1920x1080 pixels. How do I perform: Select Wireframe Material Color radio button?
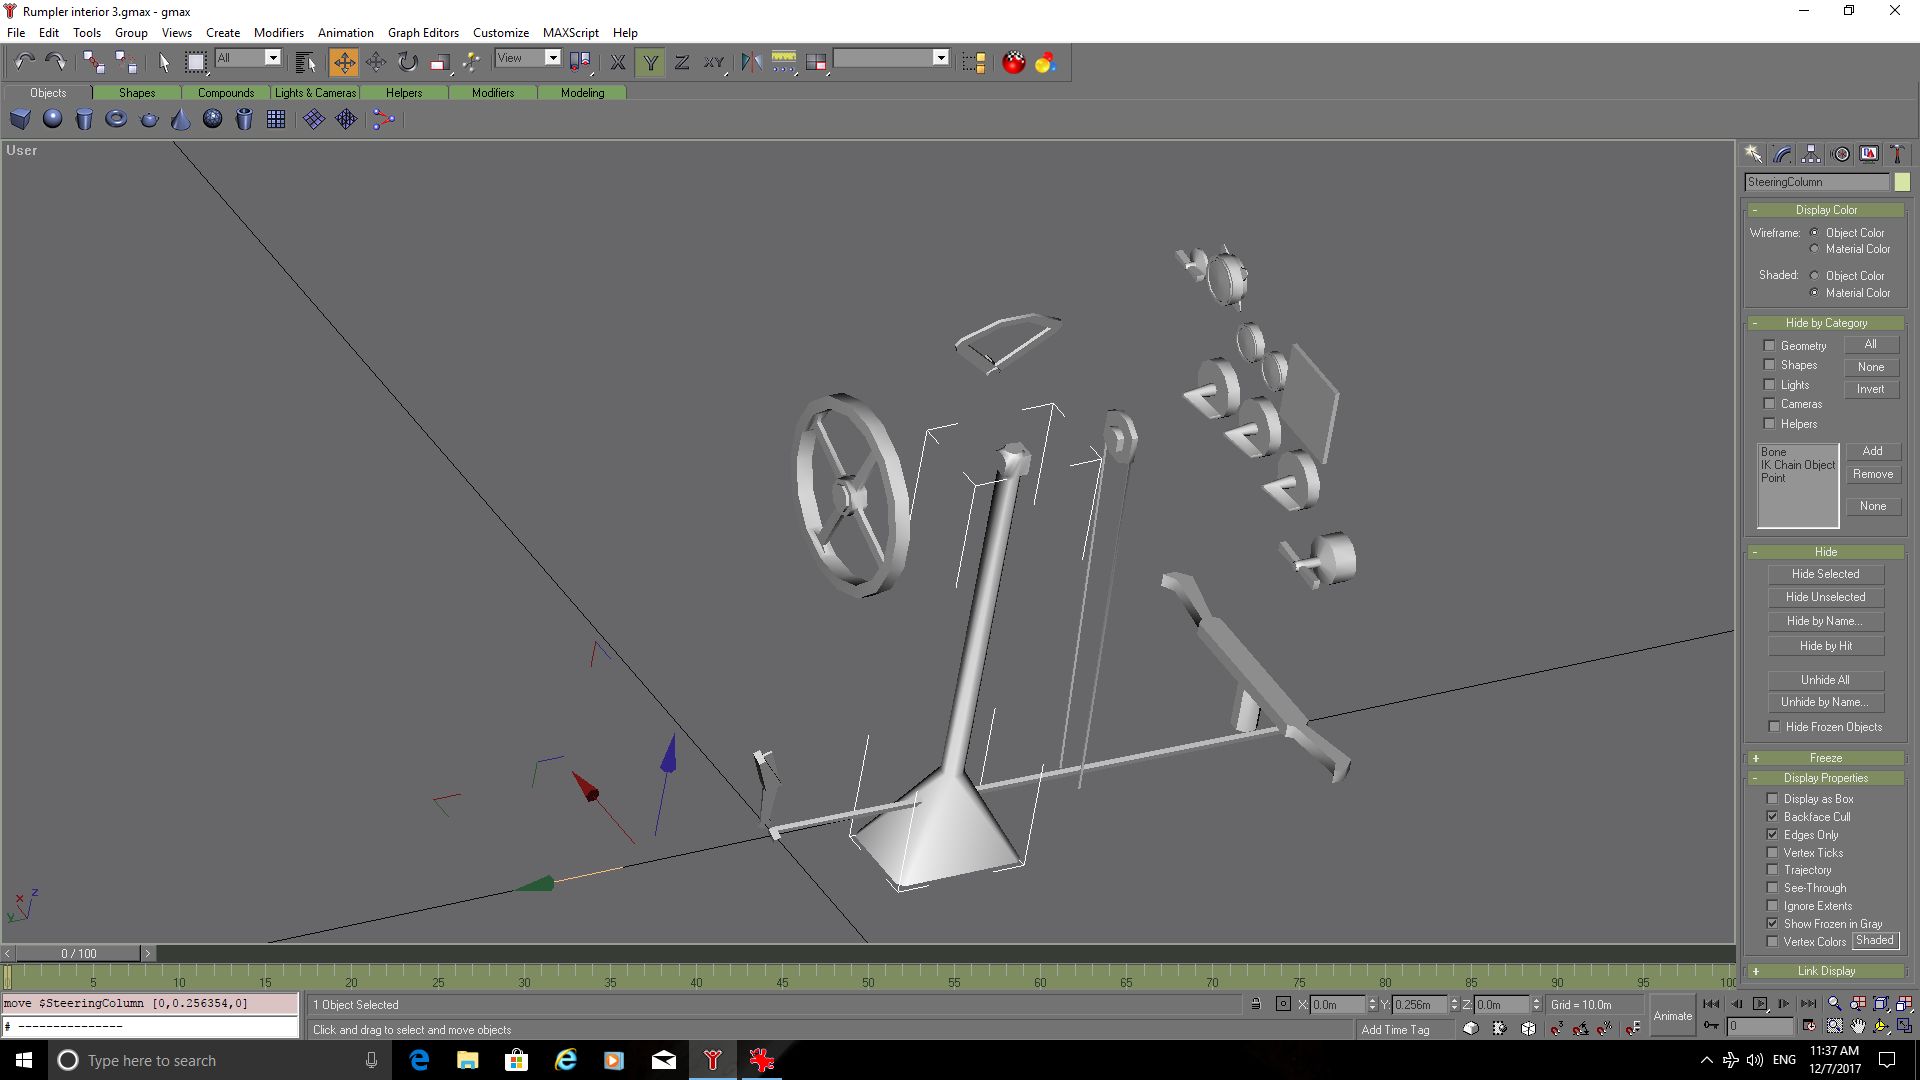point(1814,249)
